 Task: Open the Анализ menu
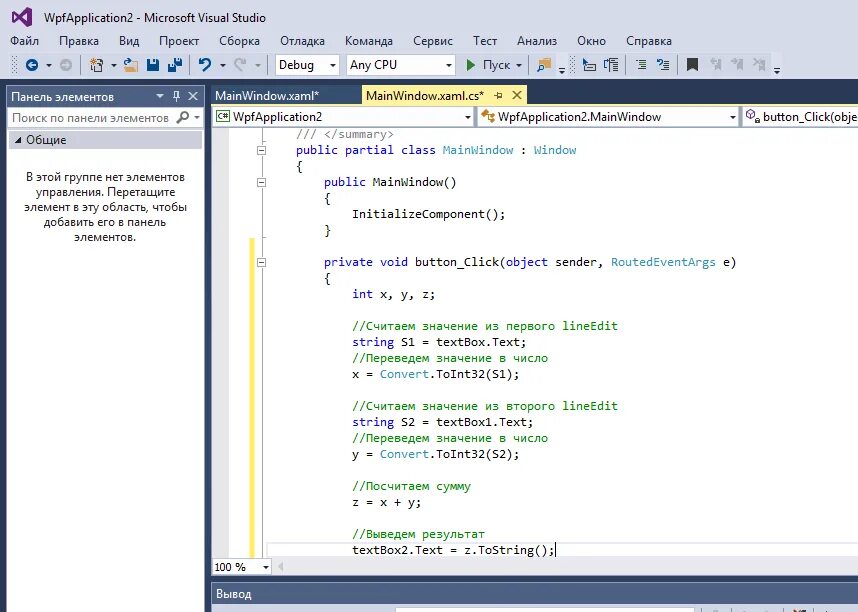pos(537,41)
